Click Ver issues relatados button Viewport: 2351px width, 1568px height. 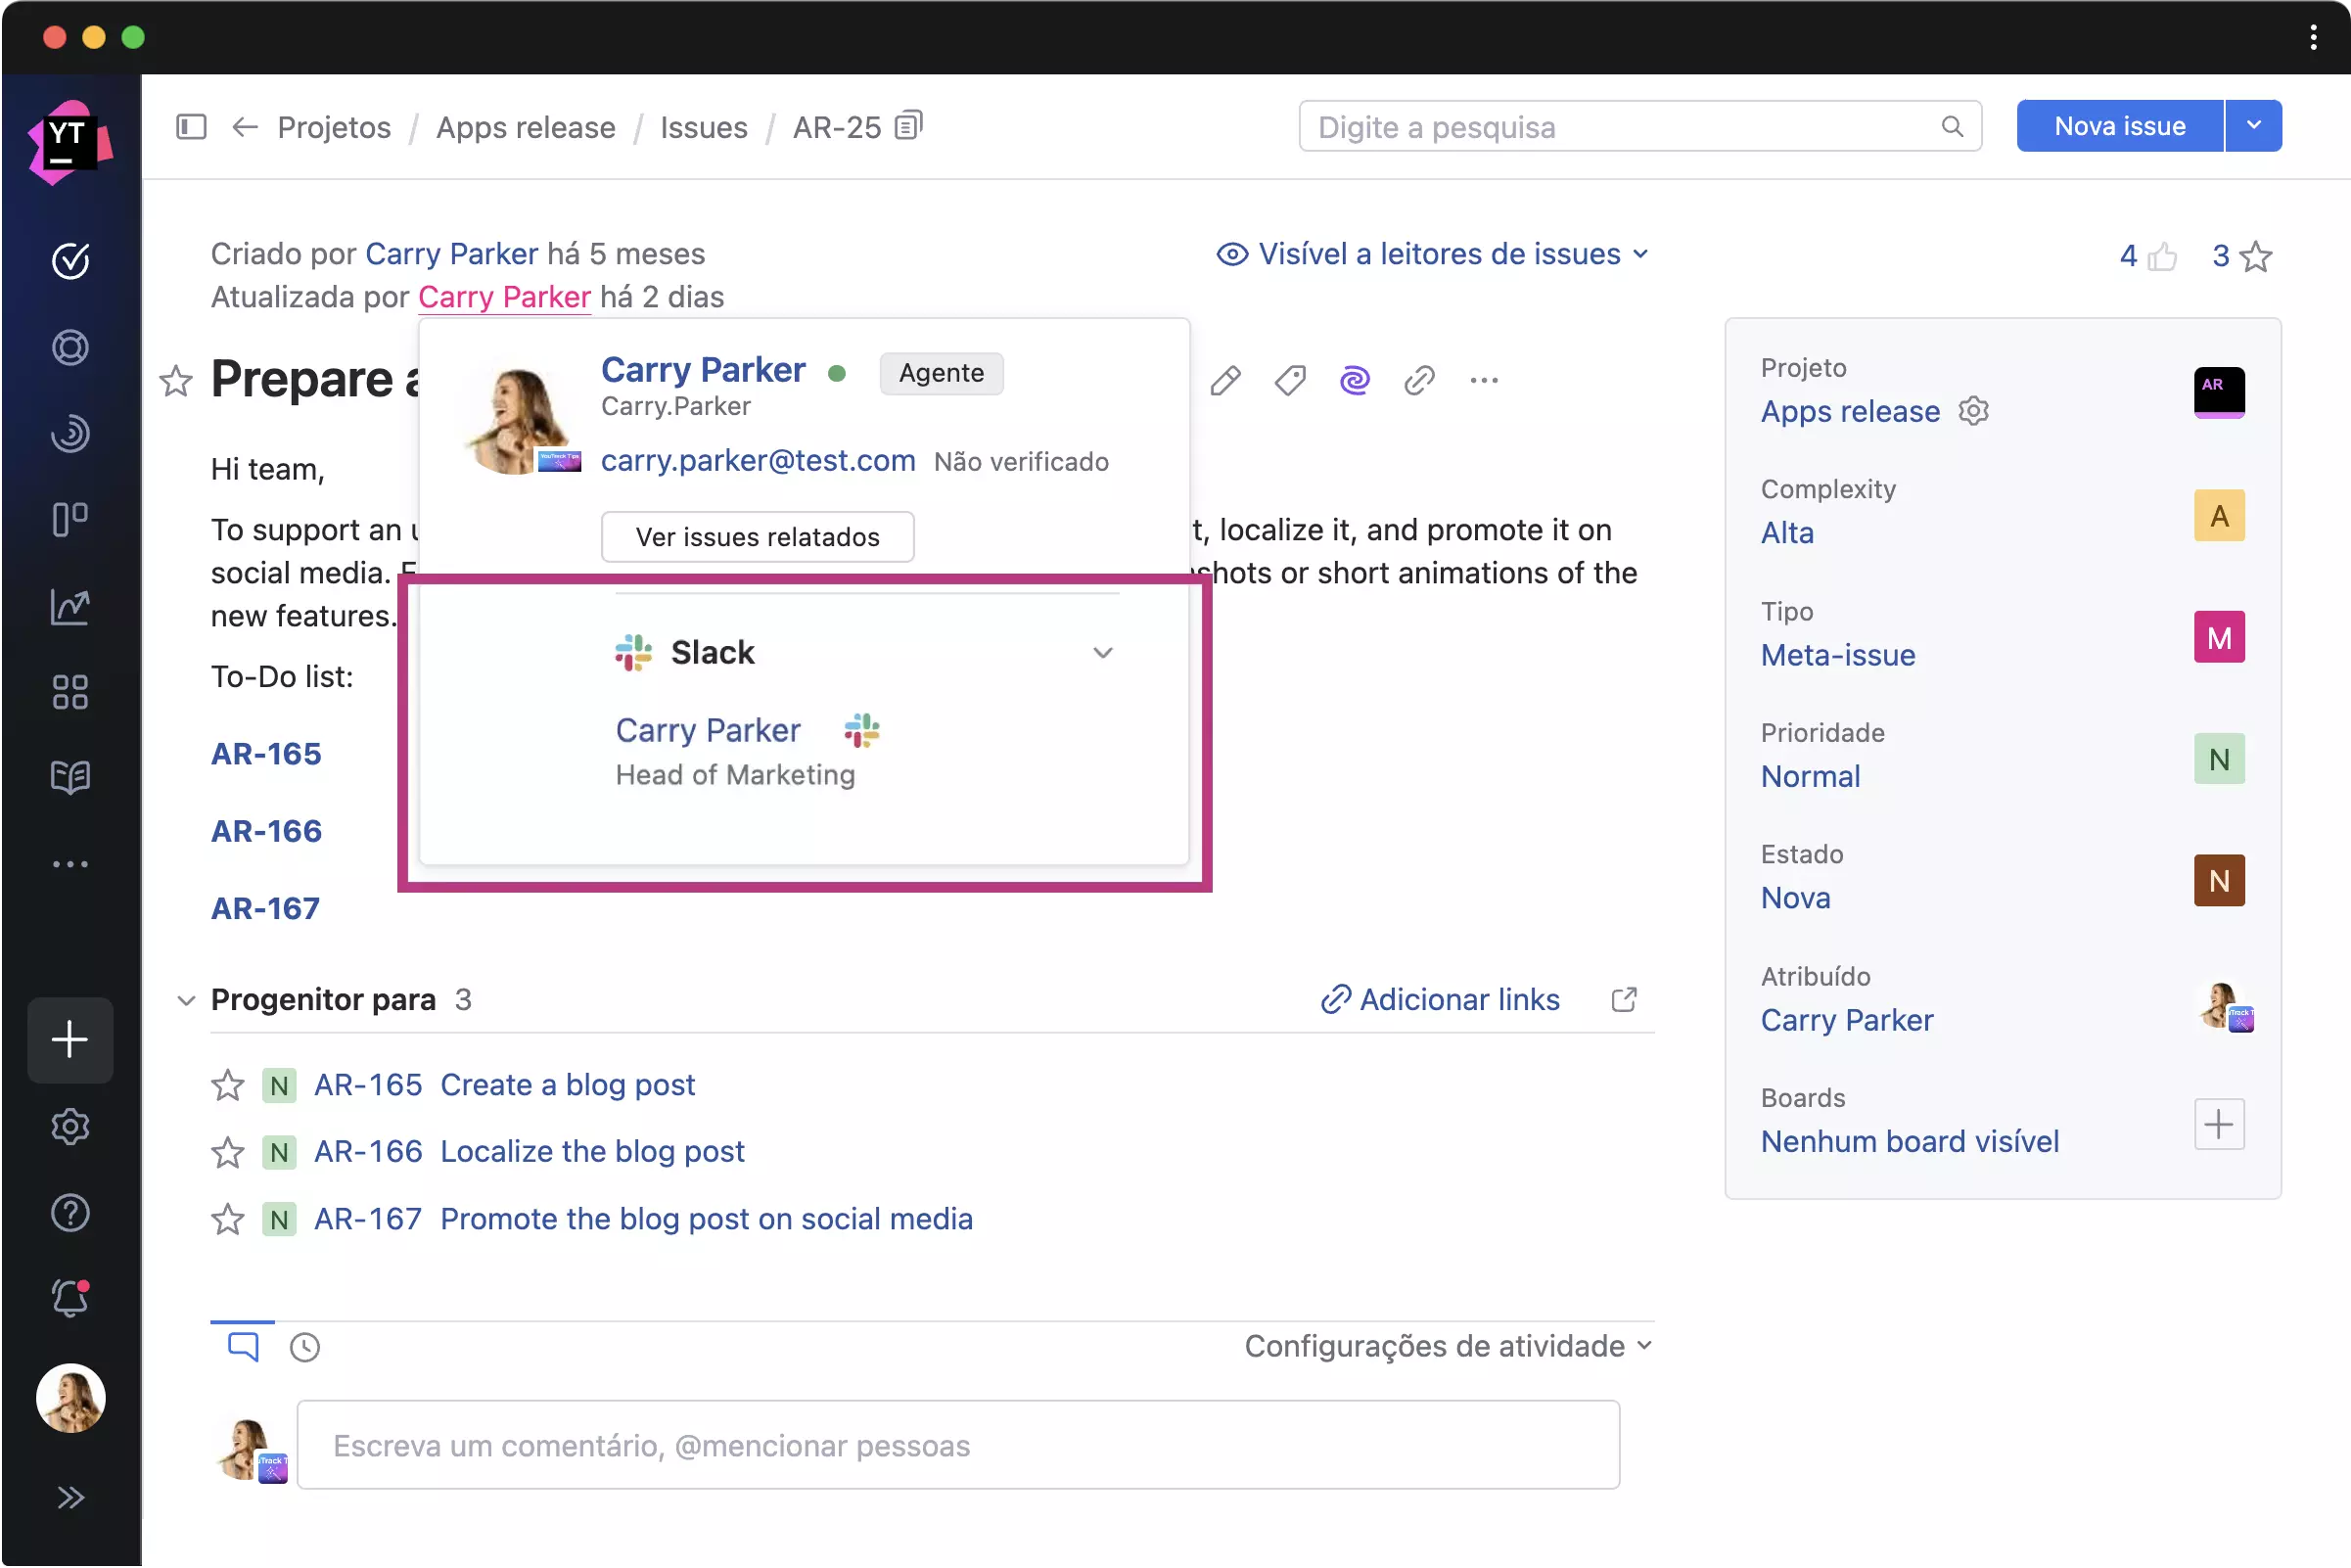757,537
